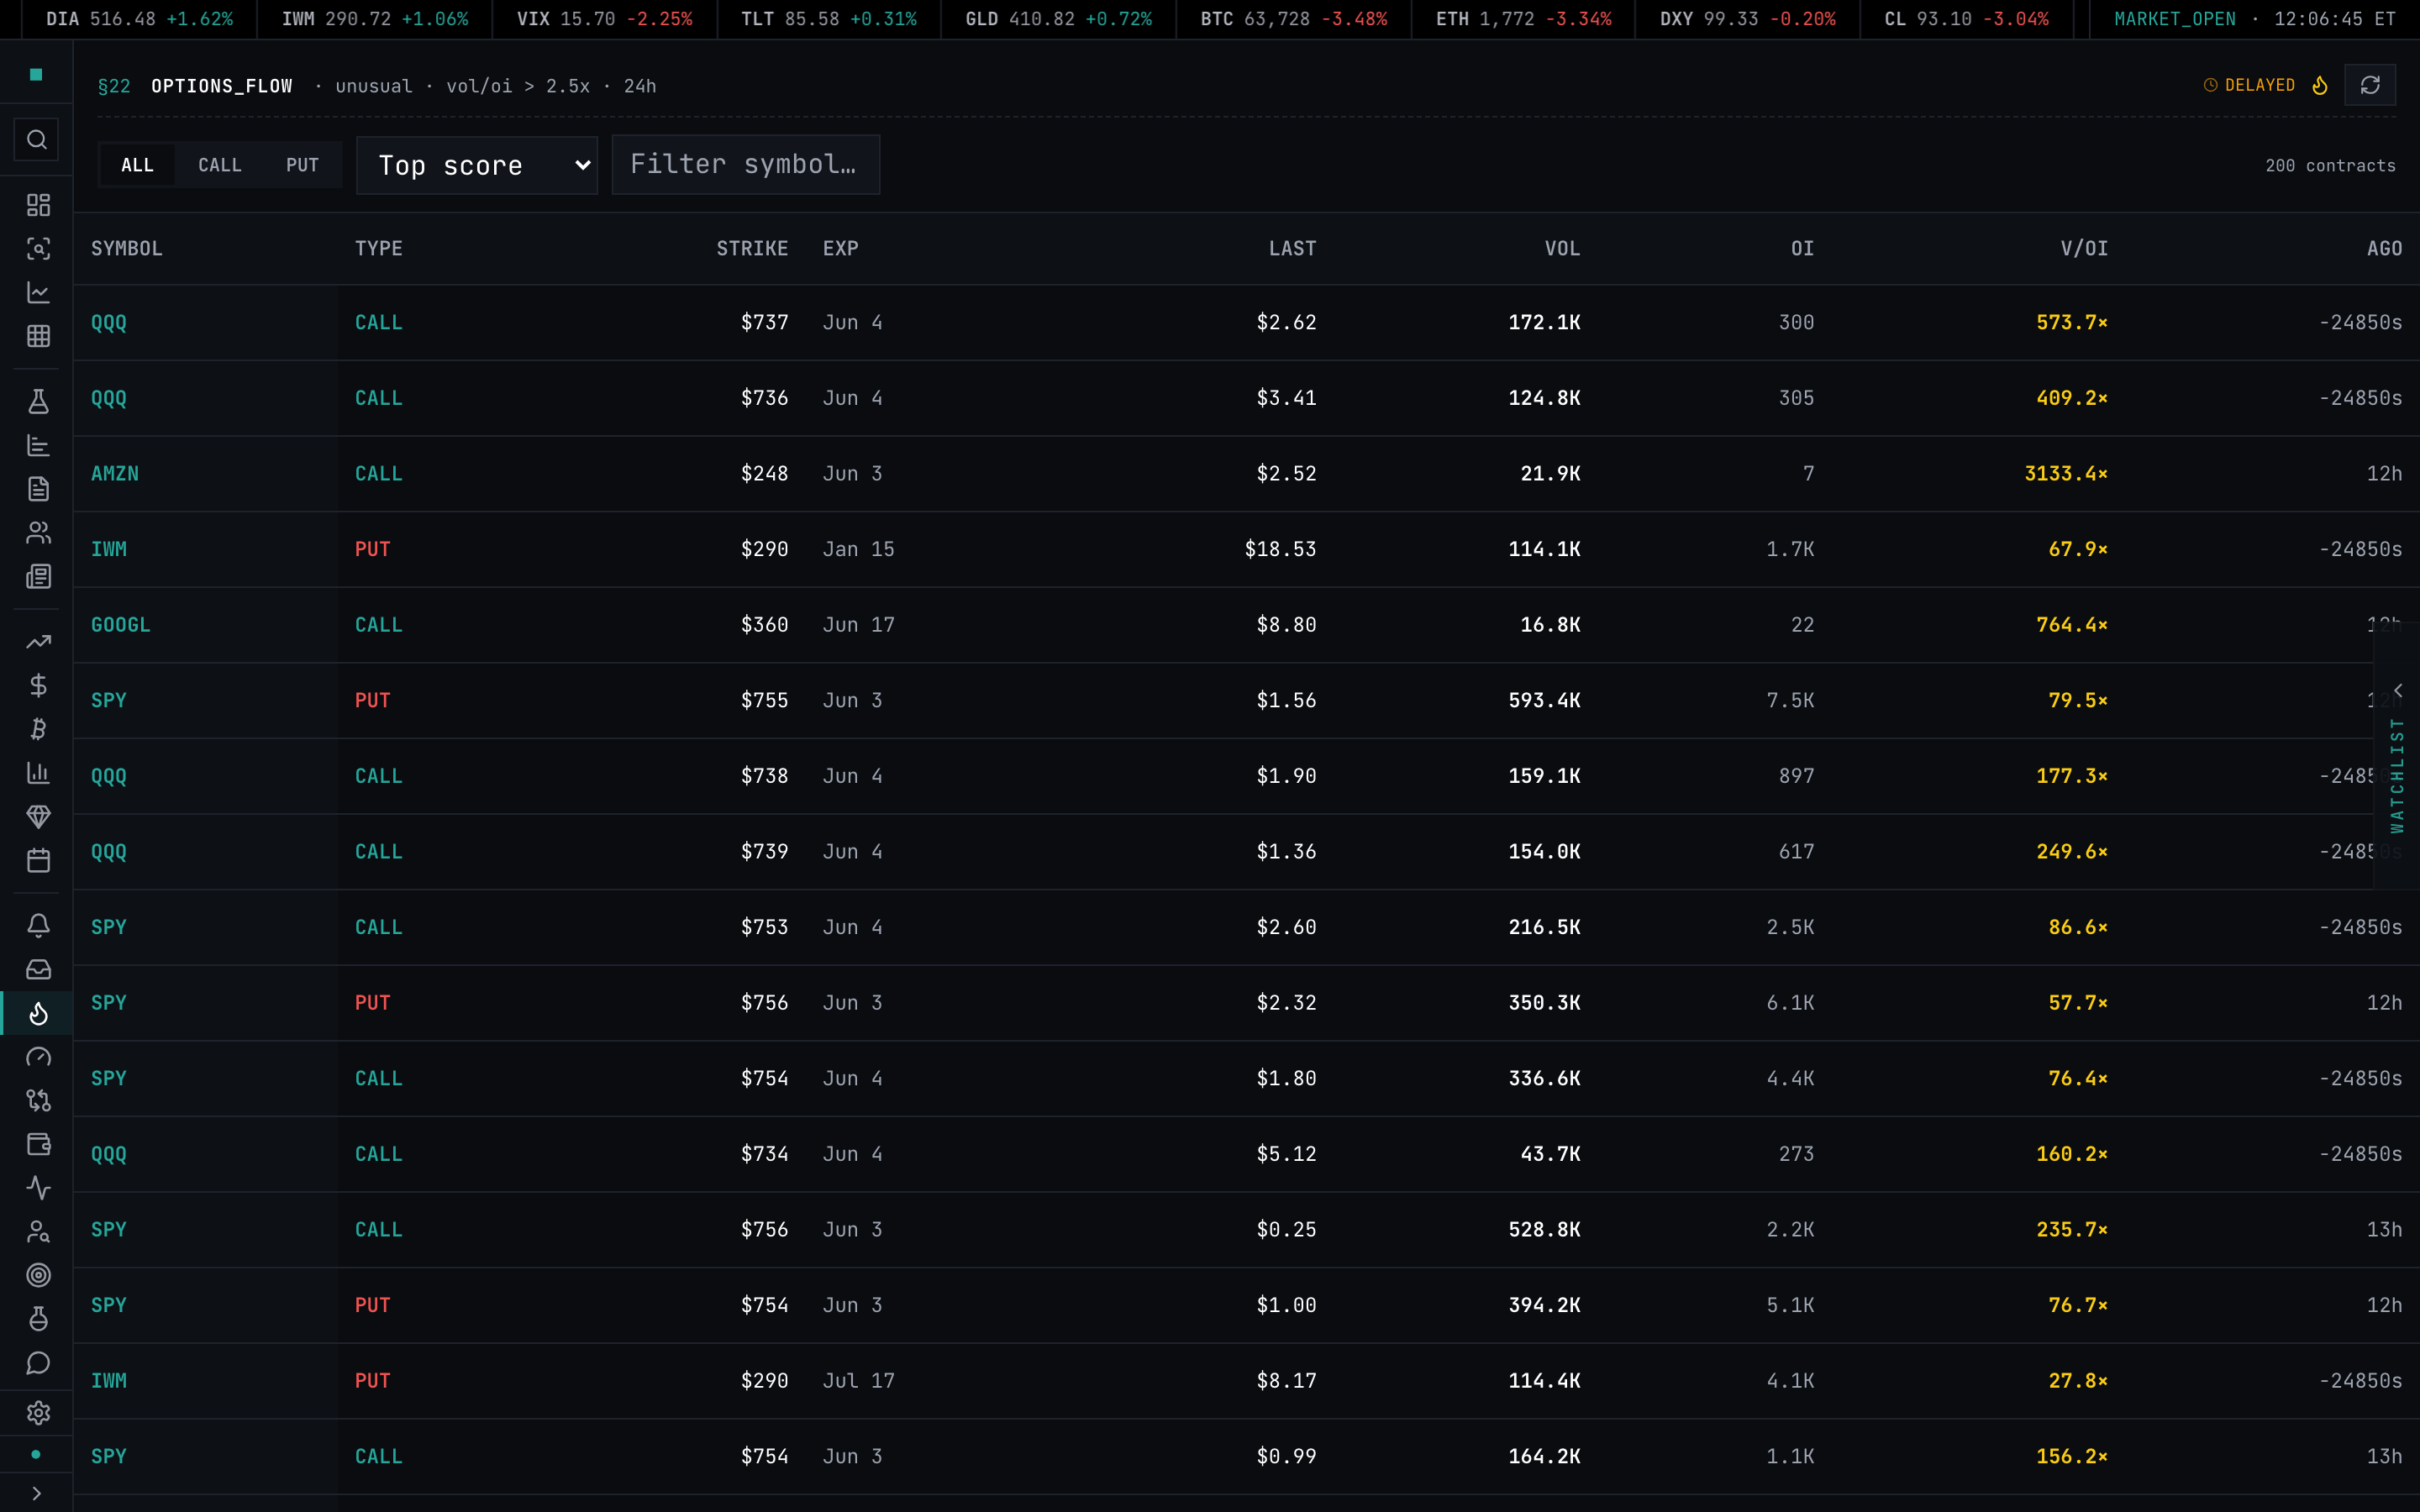Click the DELAYED status indicator

pyautogui.click(x=2249, y=85)
